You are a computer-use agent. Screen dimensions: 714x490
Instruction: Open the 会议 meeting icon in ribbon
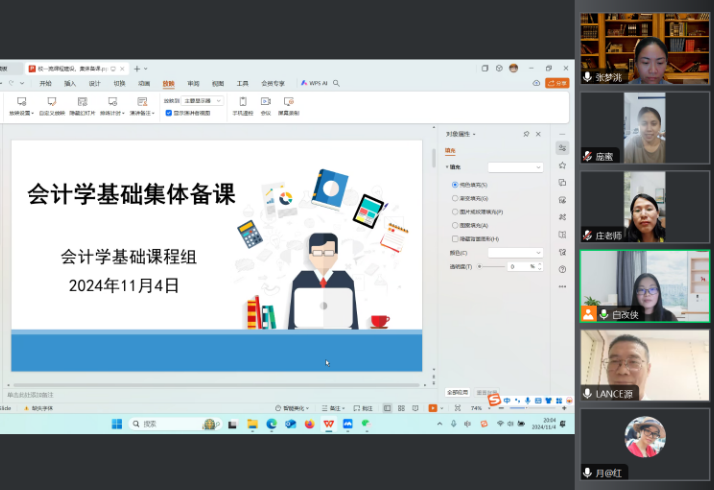tap(265, 102)
